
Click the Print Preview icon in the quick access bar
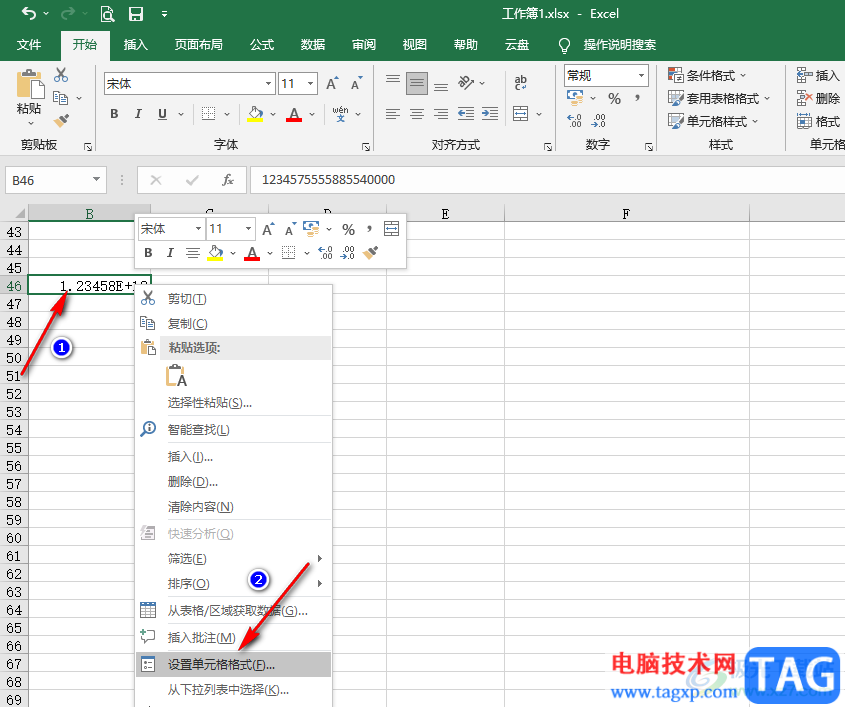tap(108, 14)
